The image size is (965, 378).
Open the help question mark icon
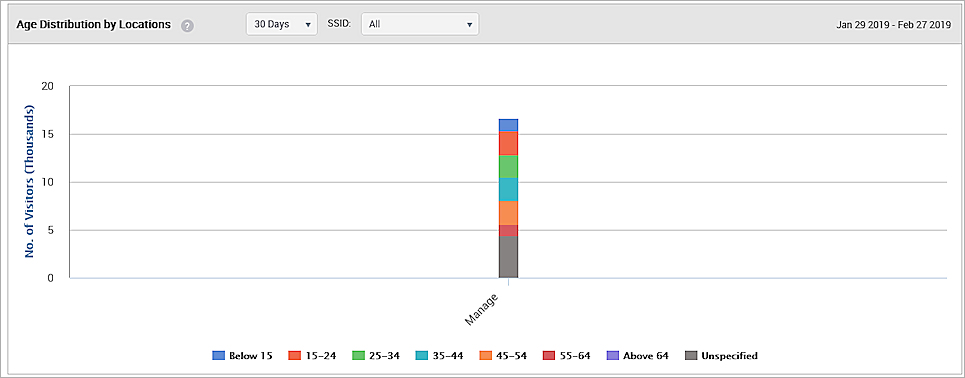click(188, 26)
